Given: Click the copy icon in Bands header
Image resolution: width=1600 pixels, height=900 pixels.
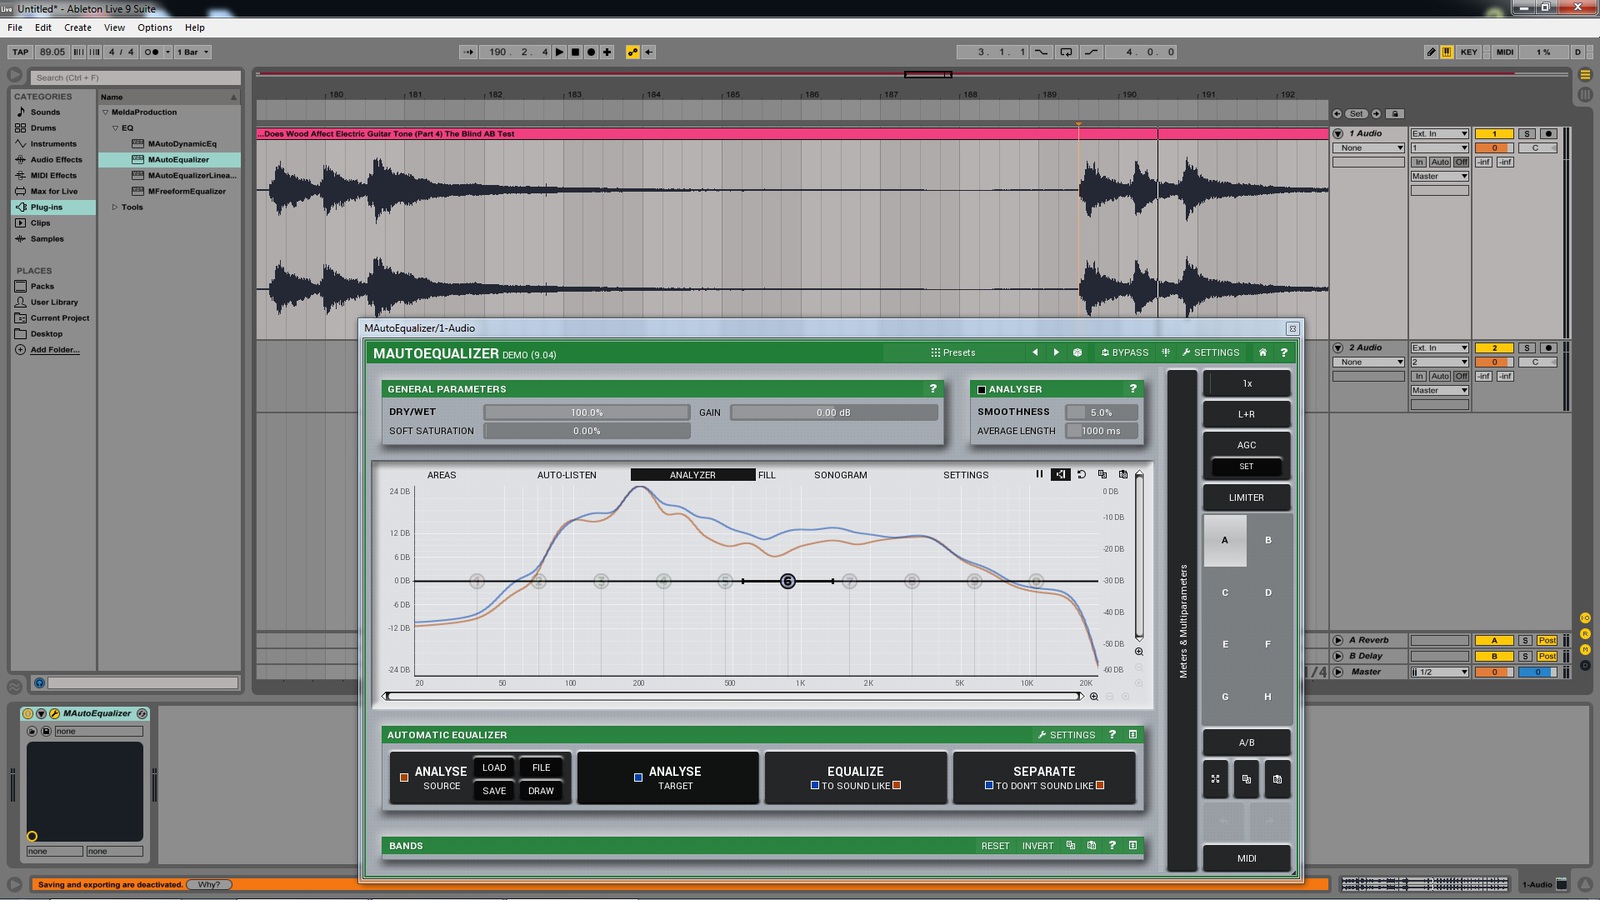Looking at the screenshot, I should click(1070, 845).
